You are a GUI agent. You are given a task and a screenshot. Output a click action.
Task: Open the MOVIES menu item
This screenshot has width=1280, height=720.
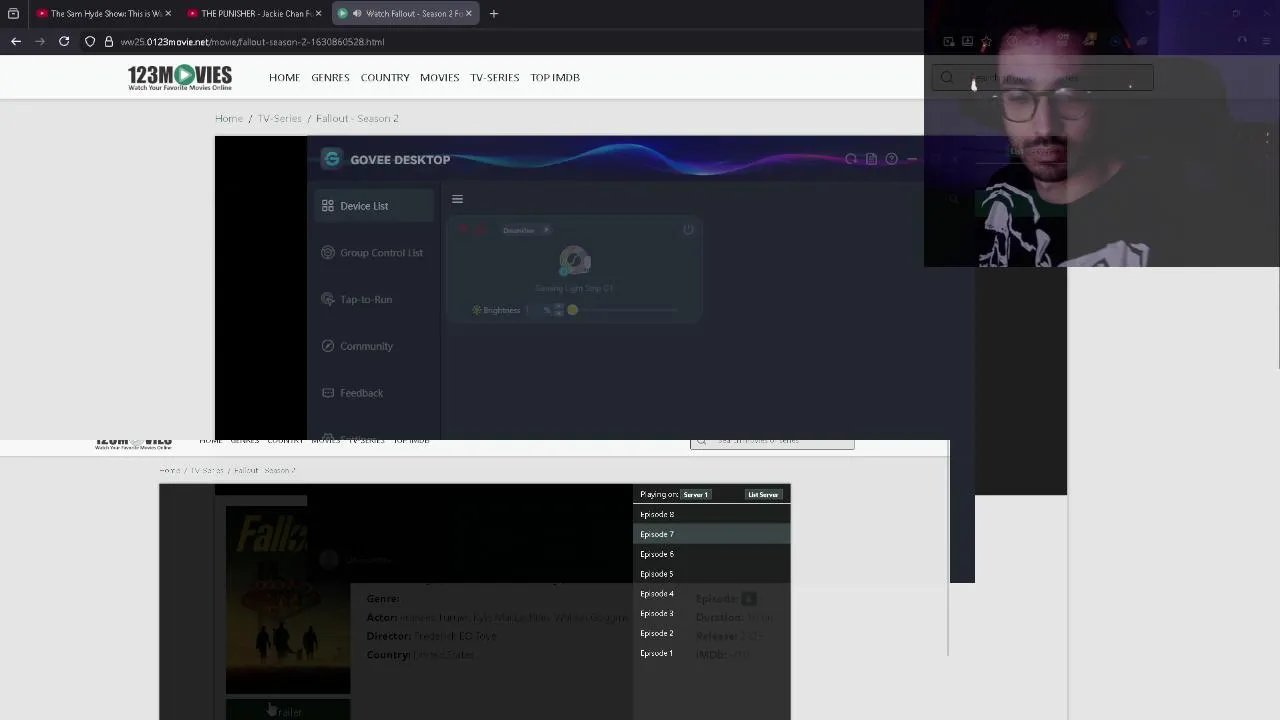point(439,77)
